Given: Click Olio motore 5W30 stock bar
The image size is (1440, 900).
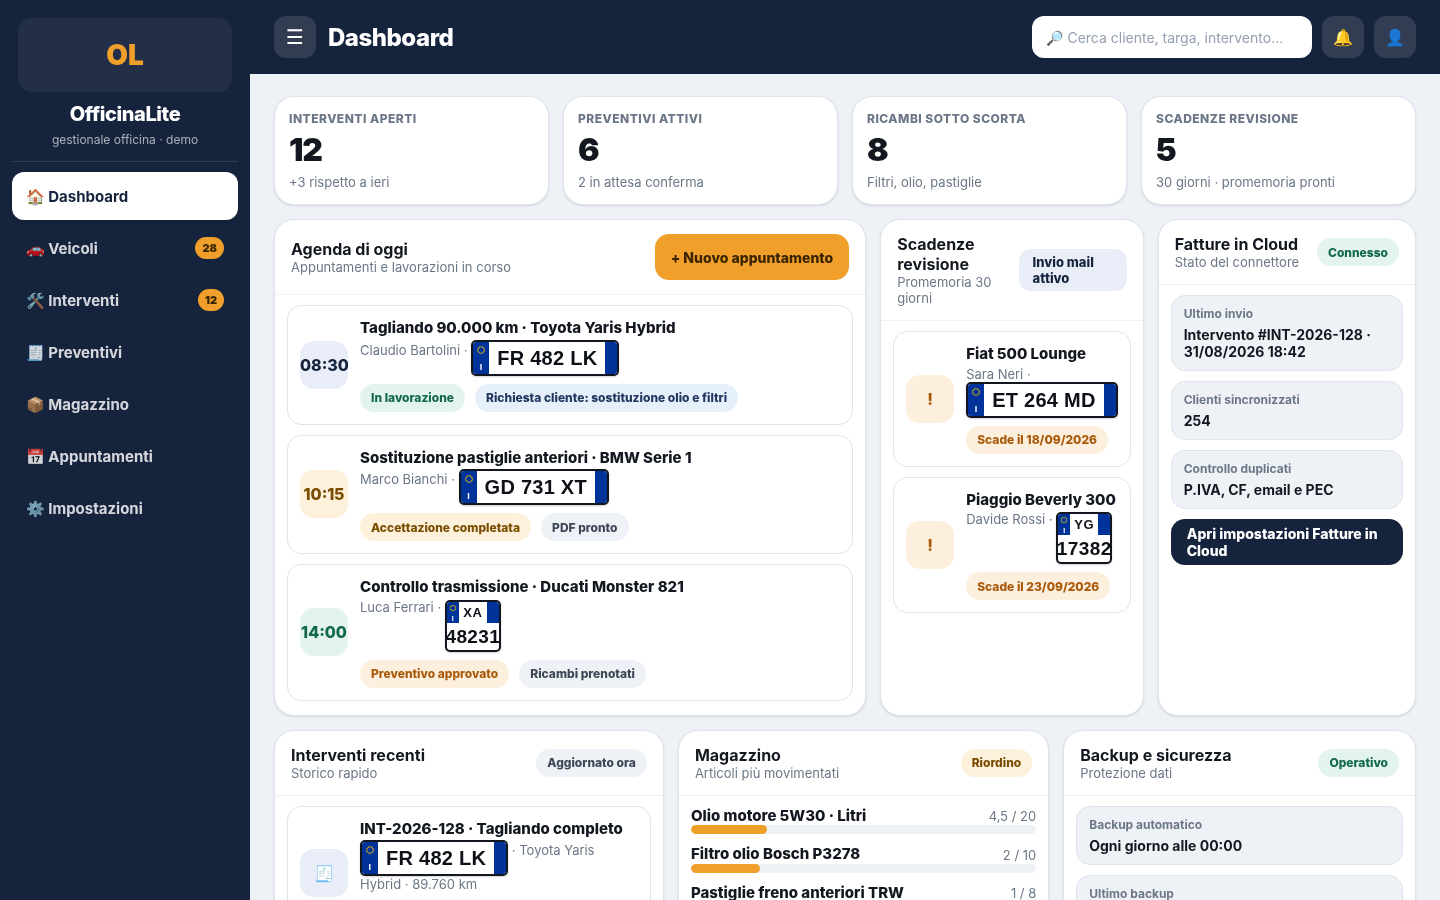Looking at the screenshot, I should coord(863,830).
